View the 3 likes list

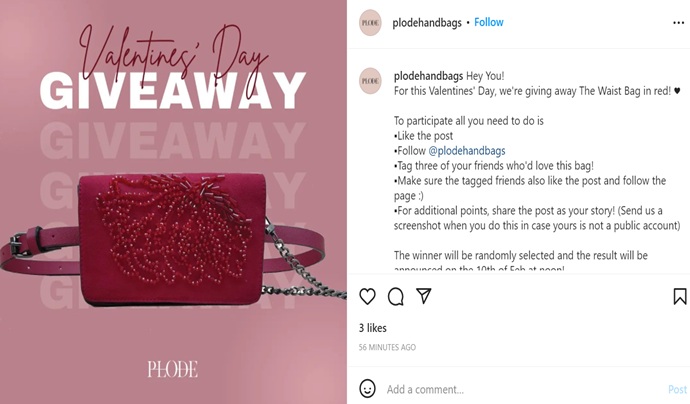372,328
